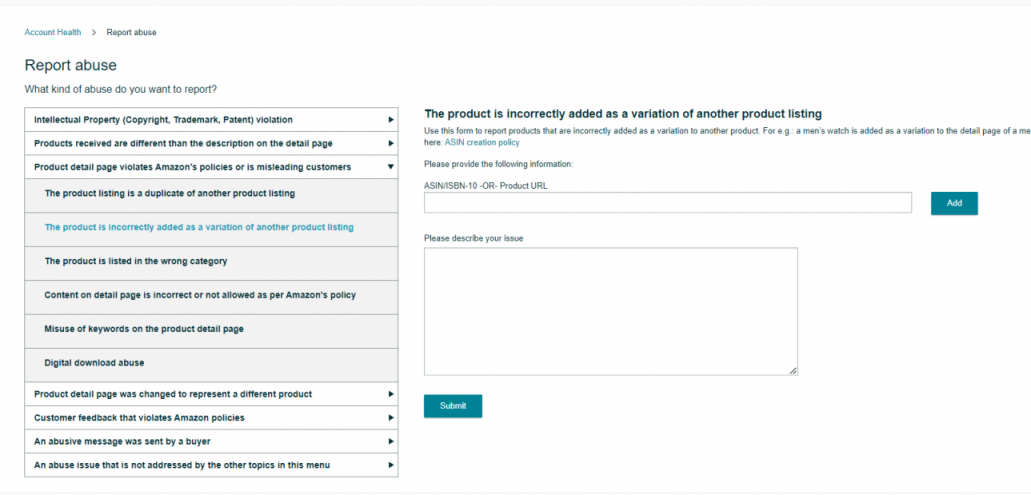The image size is (1031, 495).
Task: Focus the ASIN/ISBN-10 or Product URL field
Action: click(667, 203)
